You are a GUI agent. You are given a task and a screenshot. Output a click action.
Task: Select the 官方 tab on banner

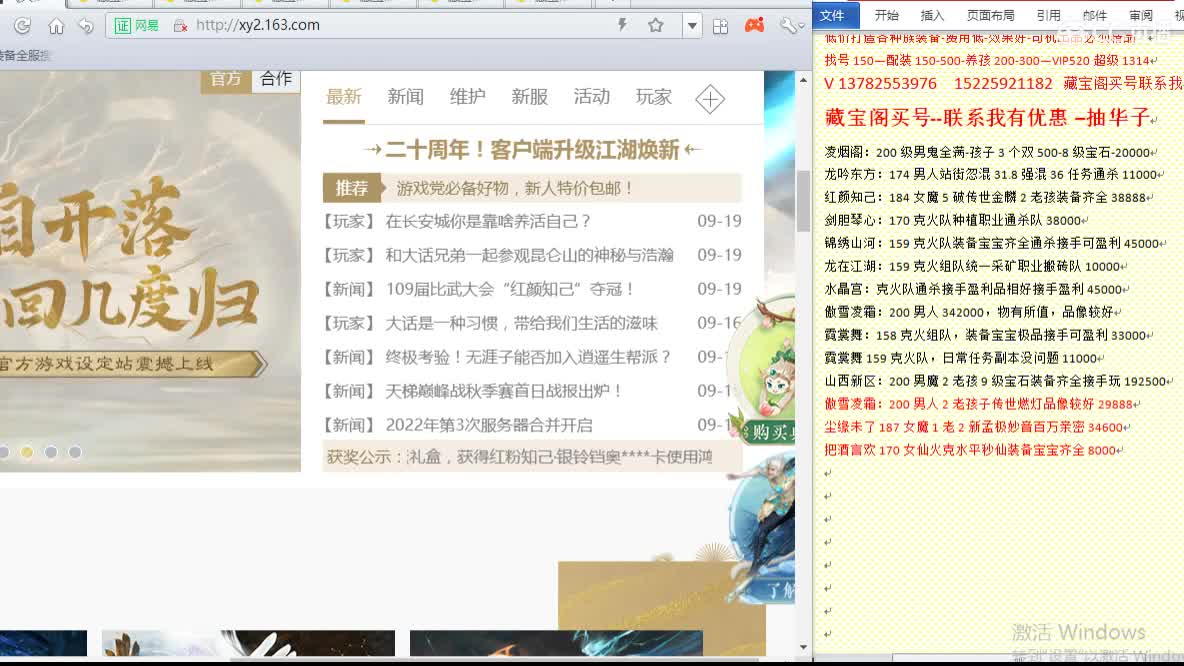point(225,79)
